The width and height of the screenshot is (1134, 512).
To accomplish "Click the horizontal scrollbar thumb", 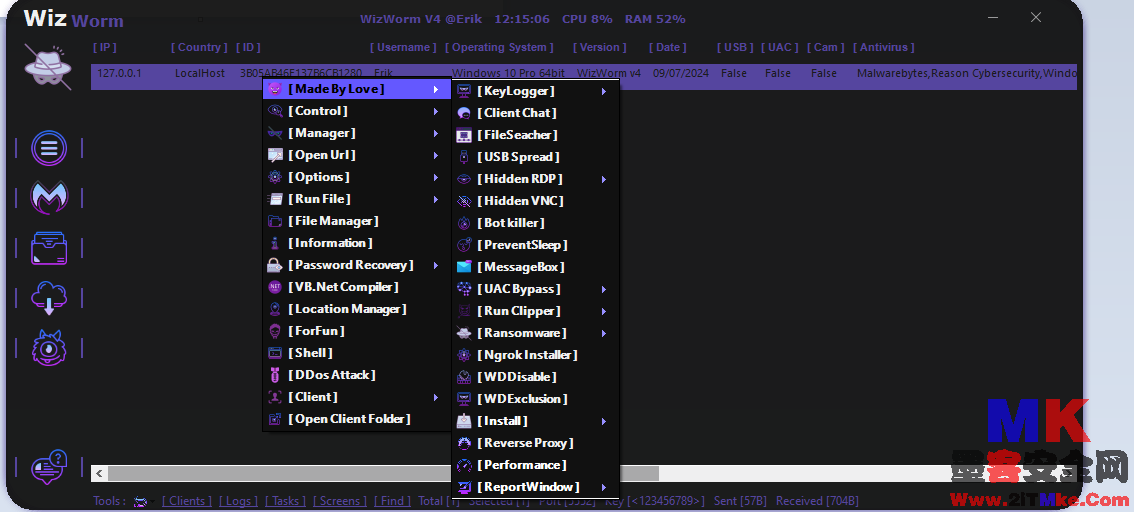I will [x=383, y=474].
